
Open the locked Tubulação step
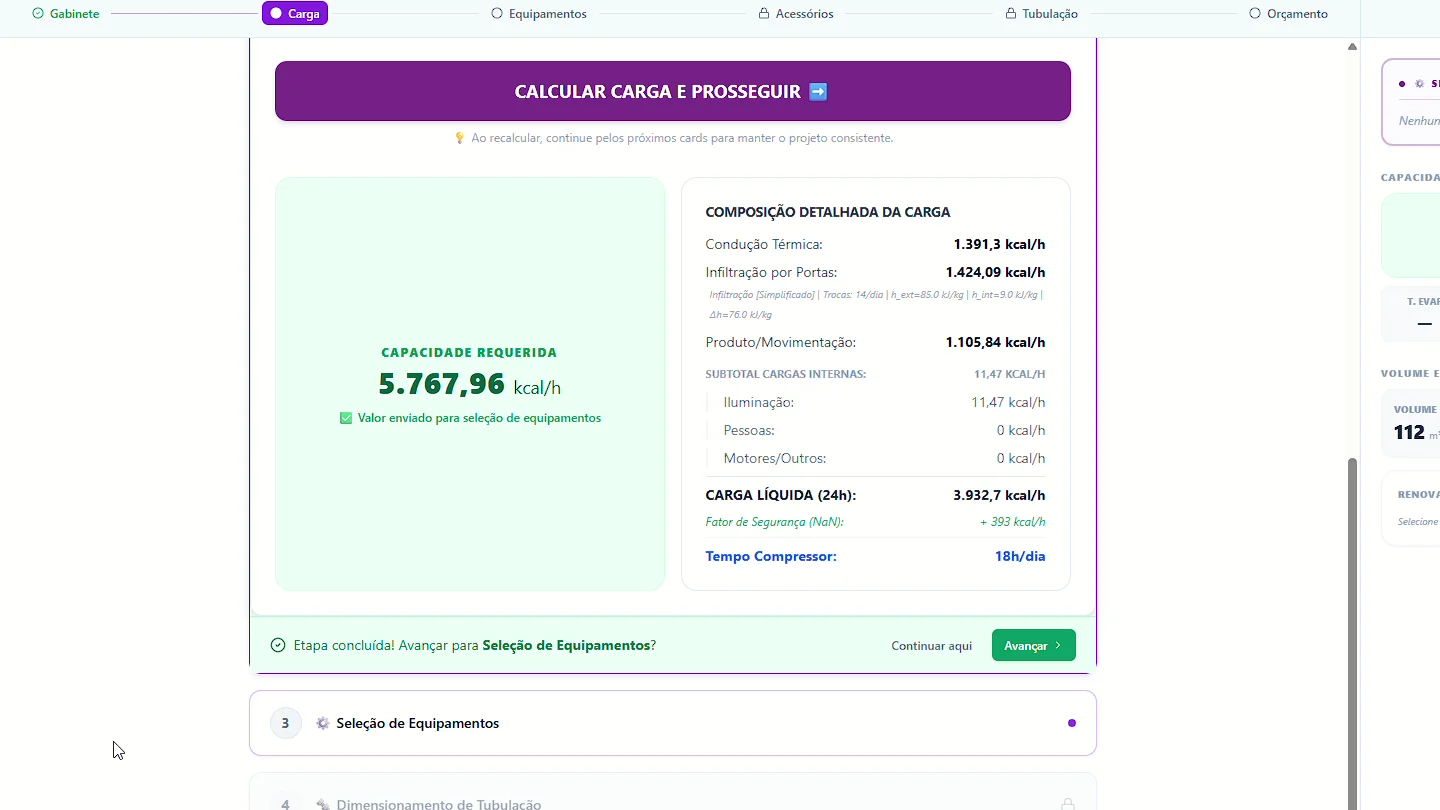coord(1042,14)
